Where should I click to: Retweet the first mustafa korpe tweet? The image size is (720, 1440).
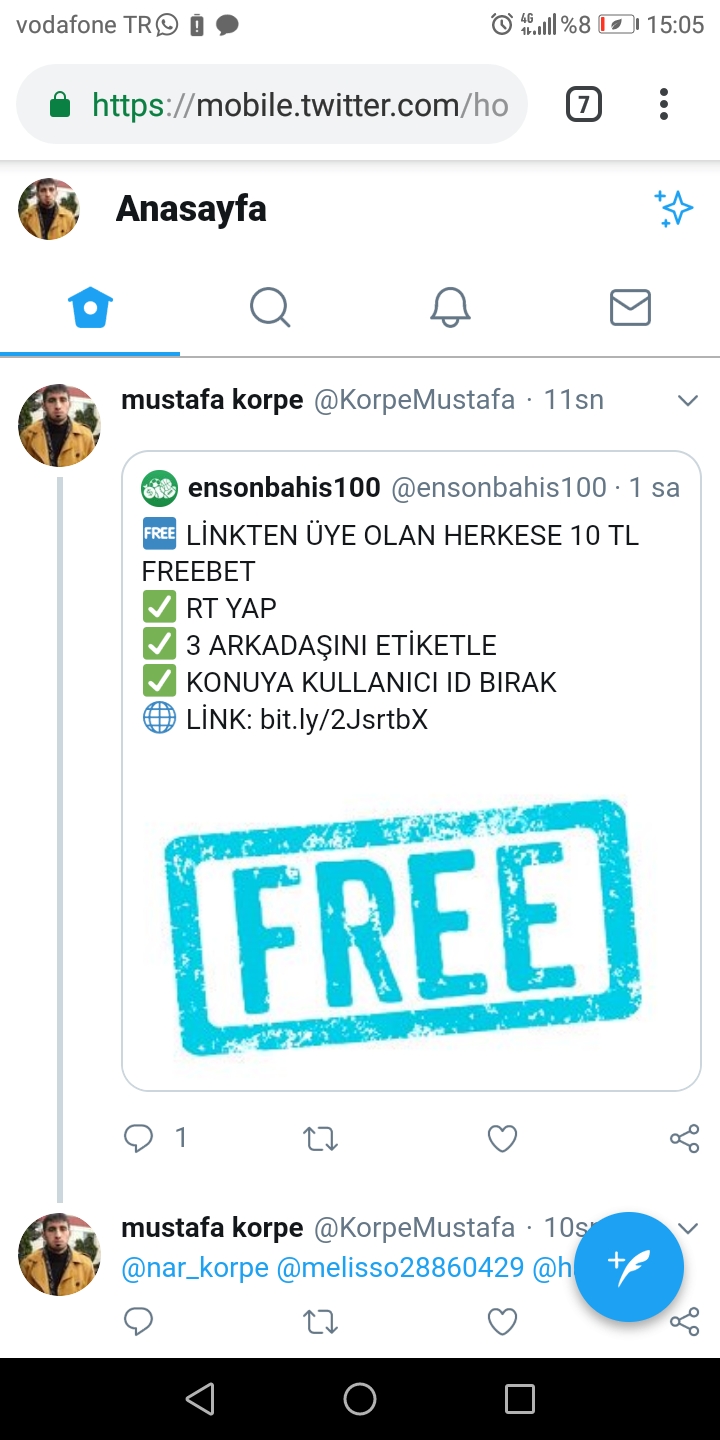pyautogui.click(x=320, y=1138)
